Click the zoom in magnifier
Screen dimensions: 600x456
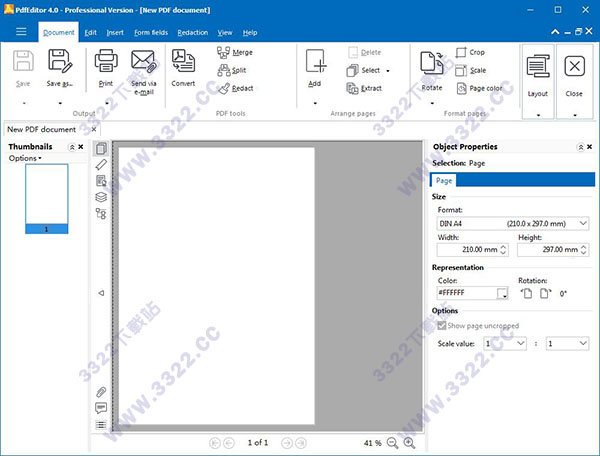point(409,443)
